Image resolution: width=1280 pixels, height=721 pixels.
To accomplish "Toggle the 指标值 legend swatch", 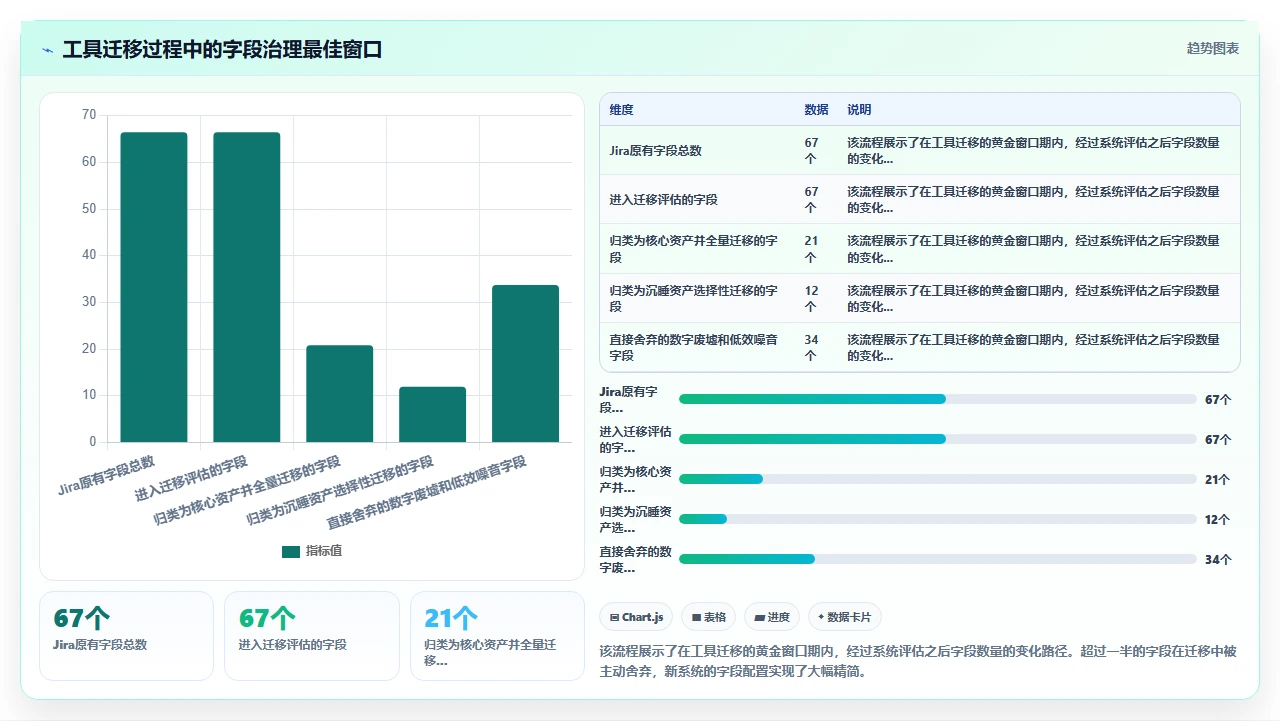I will [x=291, y=551].
